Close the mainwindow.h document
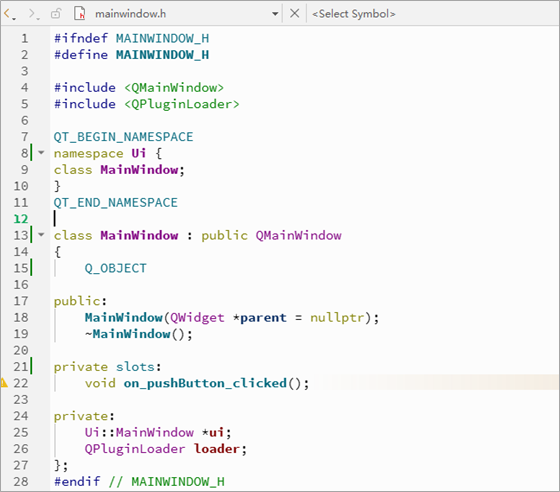This screenshot has height=492, width=560. [x=294, y=14]
